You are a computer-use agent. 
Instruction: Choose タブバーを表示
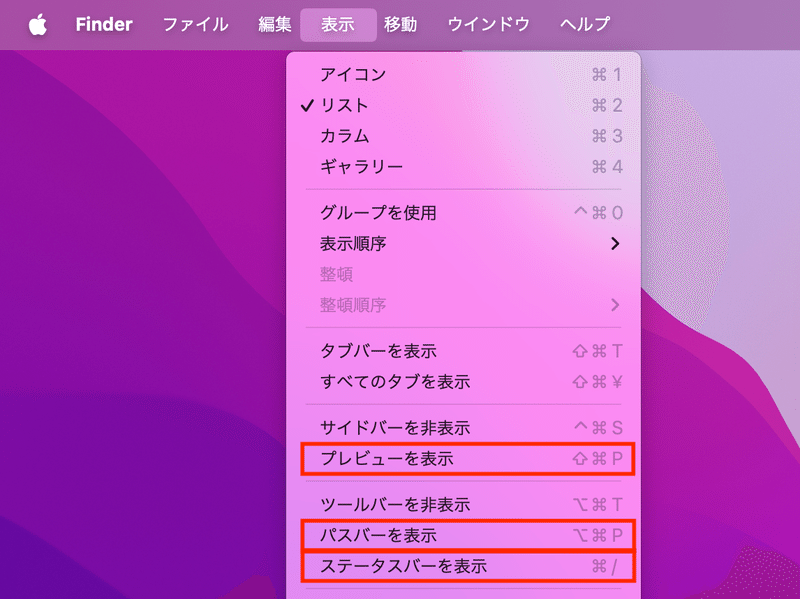(x=463, y=351)
